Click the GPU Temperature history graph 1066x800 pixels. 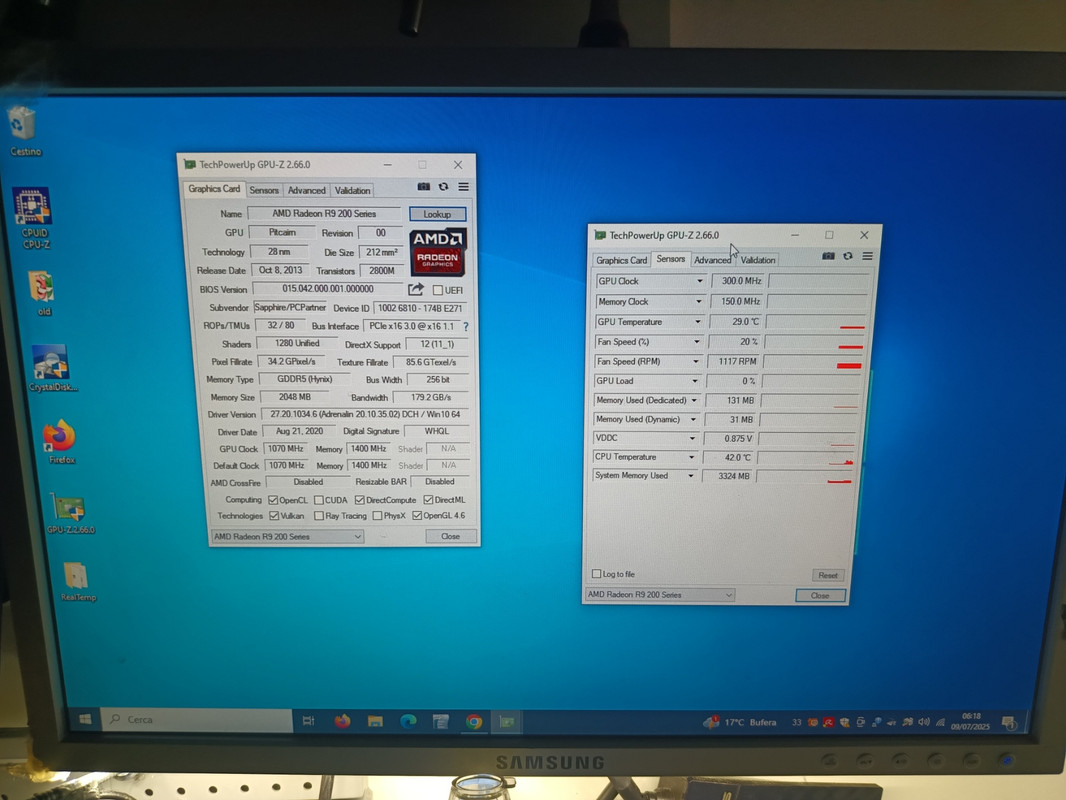click(x=816, y=321)
